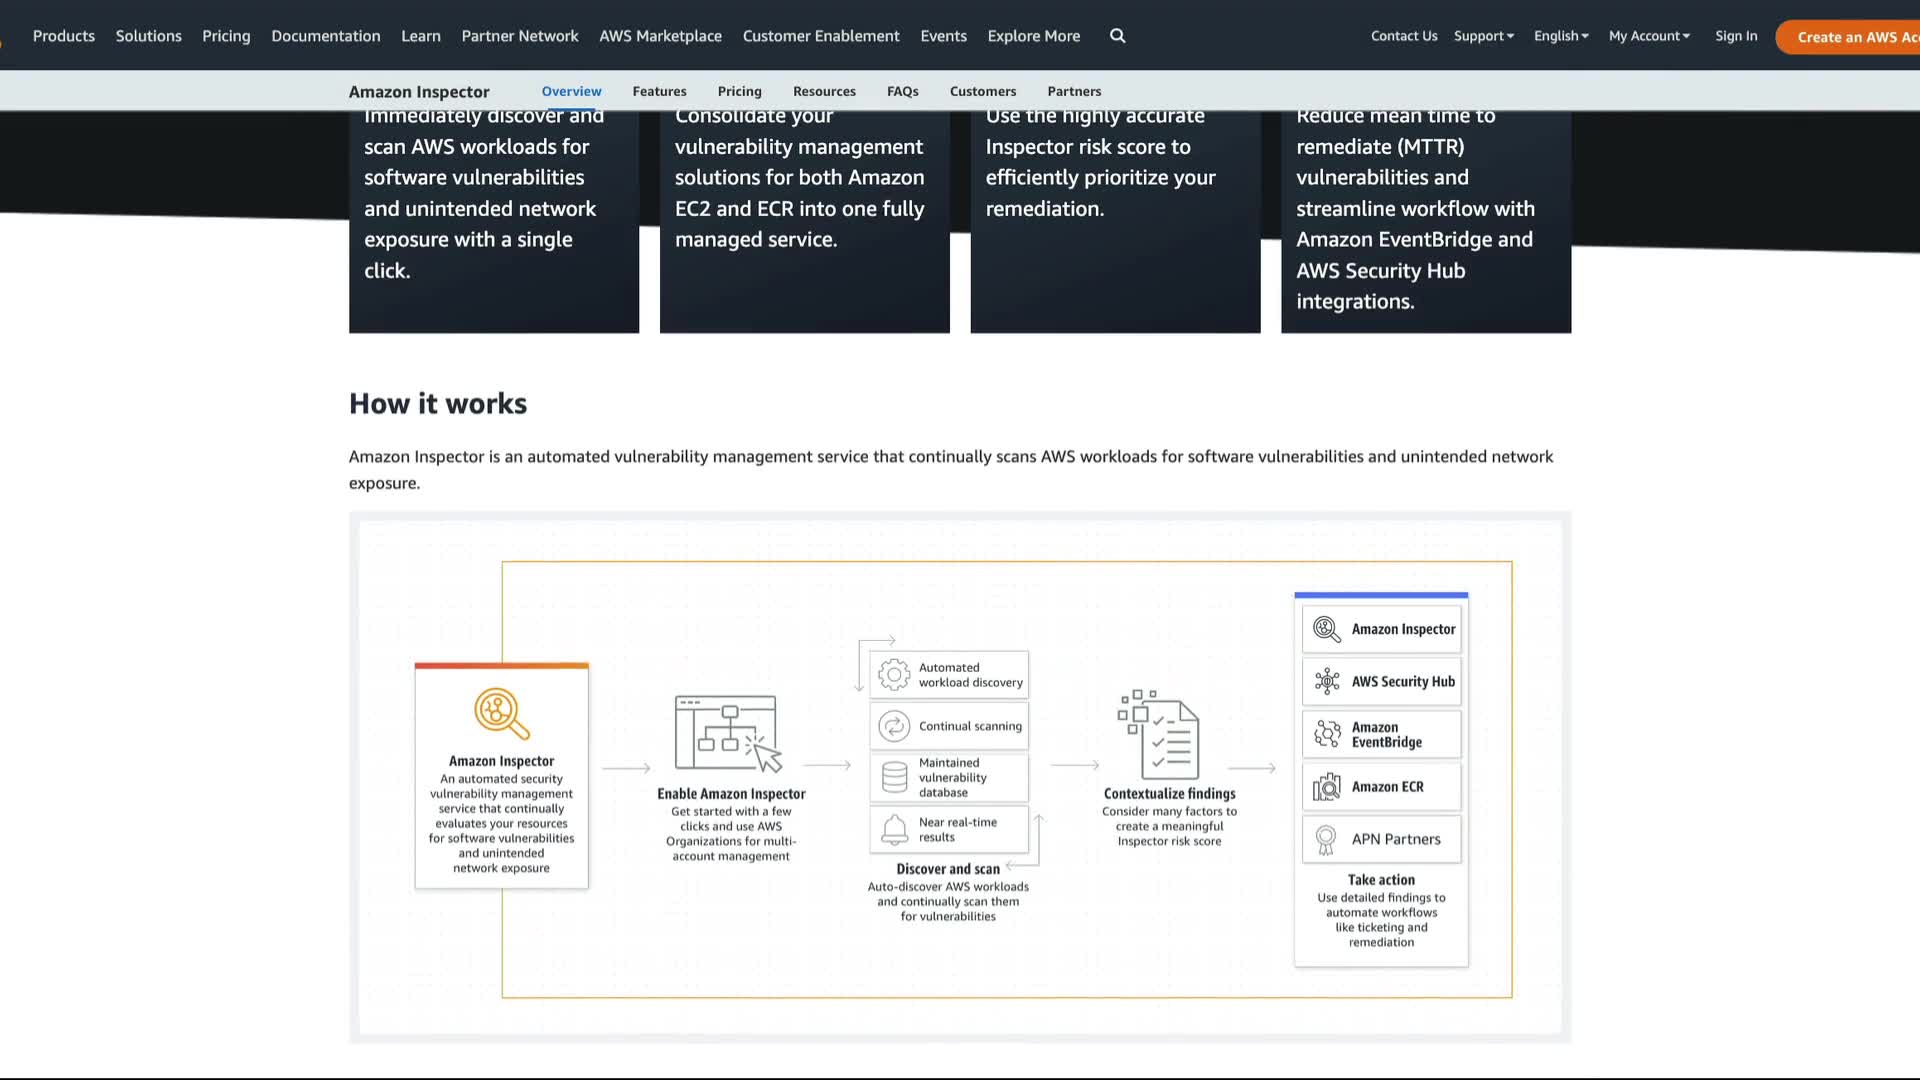Click the Automated workload discovery gear icon
1920x1080 pixels.
pyautogui.click(x=894, y=675)
